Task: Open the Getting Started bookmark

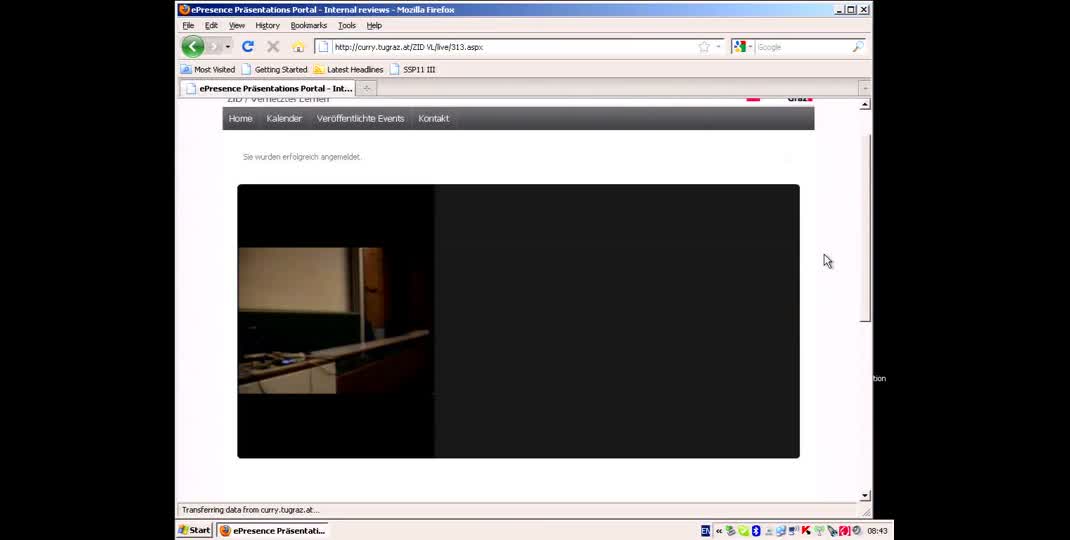Action: (x=274, y=70)
